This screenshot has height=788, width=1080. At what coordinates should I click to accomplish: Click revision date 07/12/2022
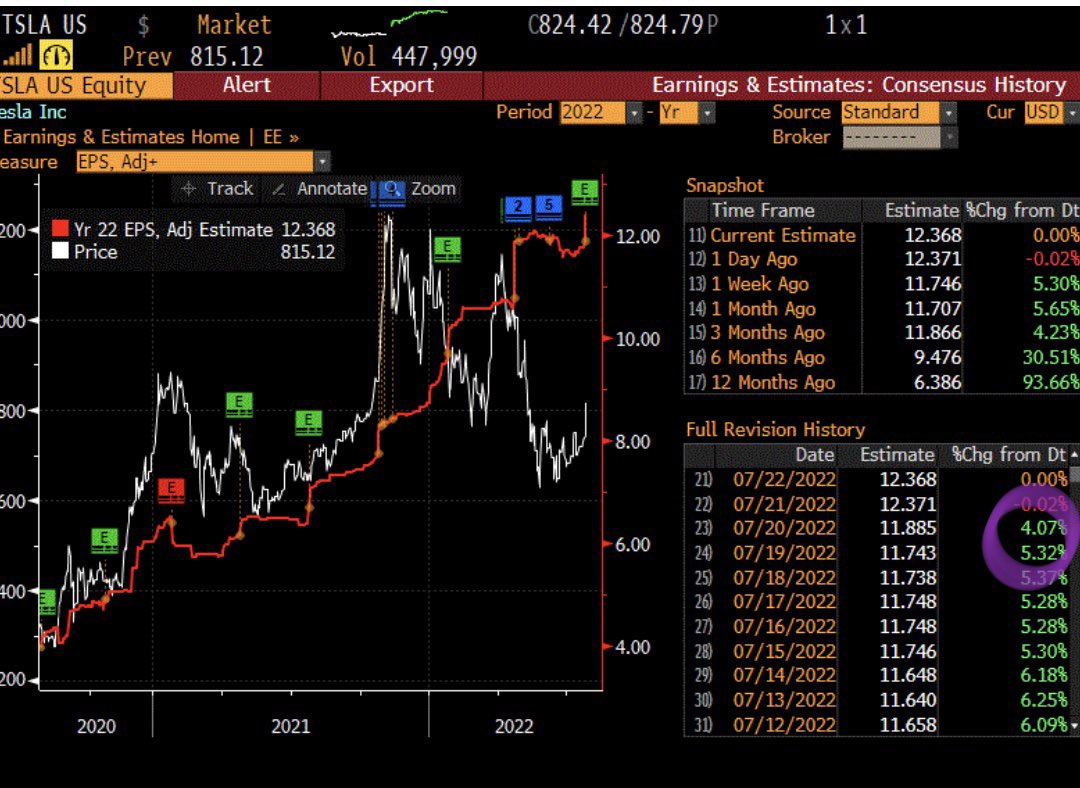point(785,725)
